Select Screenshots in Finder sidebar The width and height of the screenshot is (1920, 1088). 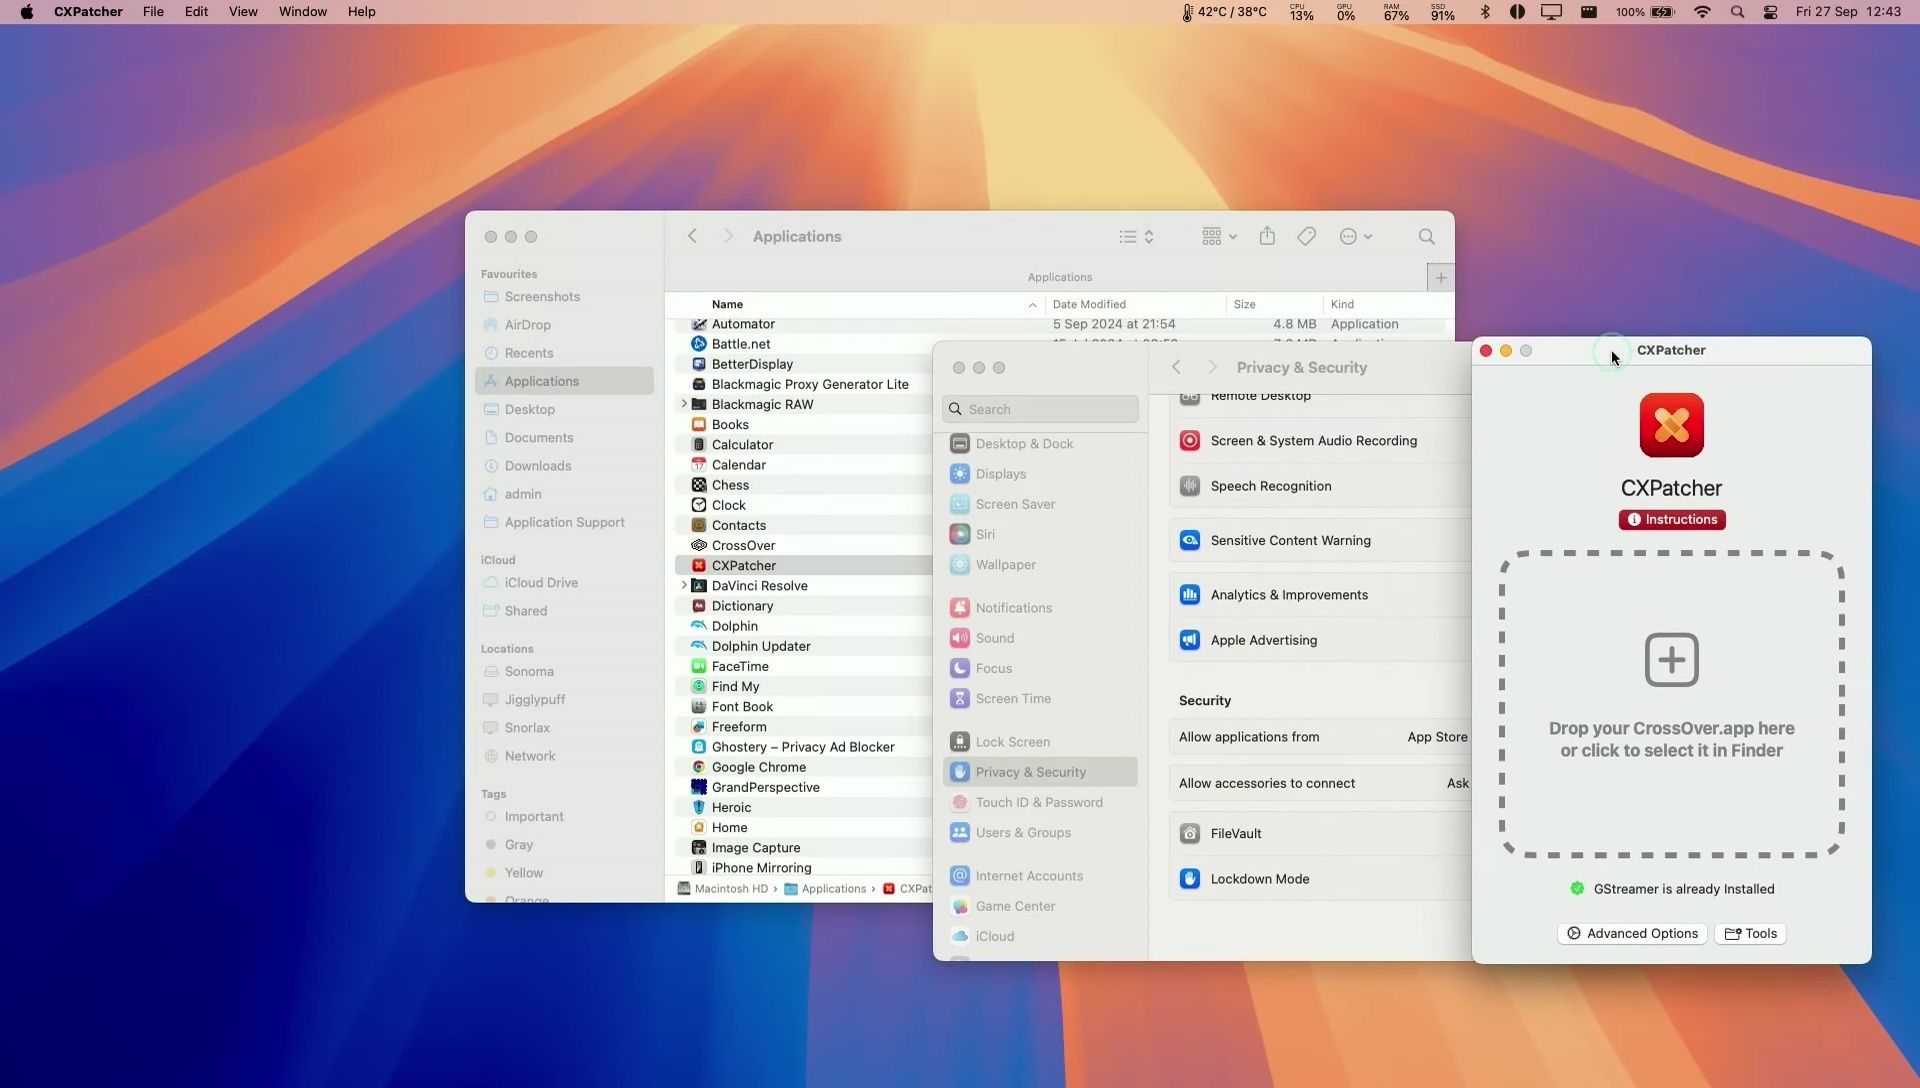click(x=564, y=297)
